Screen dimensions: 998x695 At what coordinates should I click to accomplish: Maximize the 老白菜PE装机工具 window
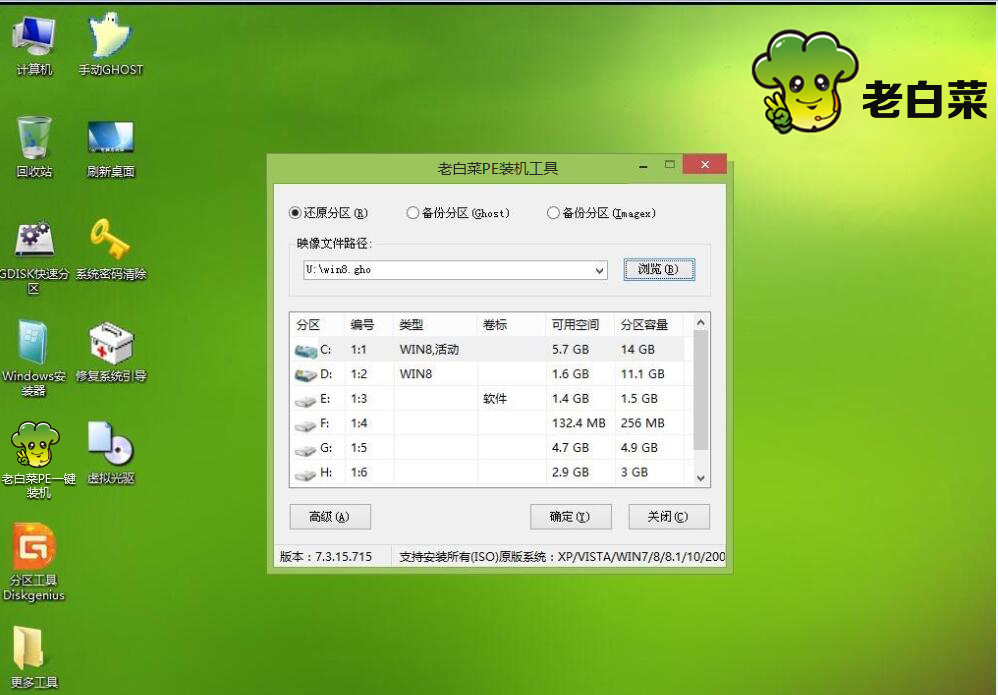(x=670, y=164)
